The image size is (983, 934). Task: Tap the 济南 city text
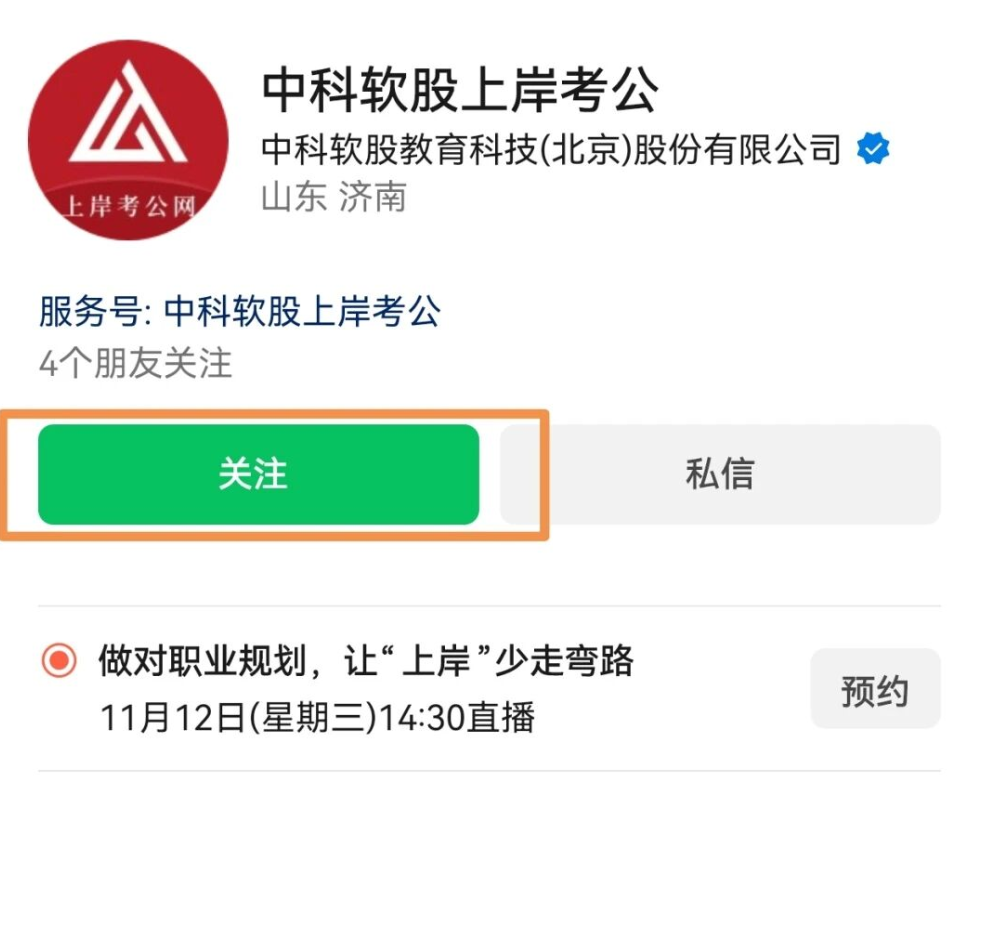click(x=372, y=197)
